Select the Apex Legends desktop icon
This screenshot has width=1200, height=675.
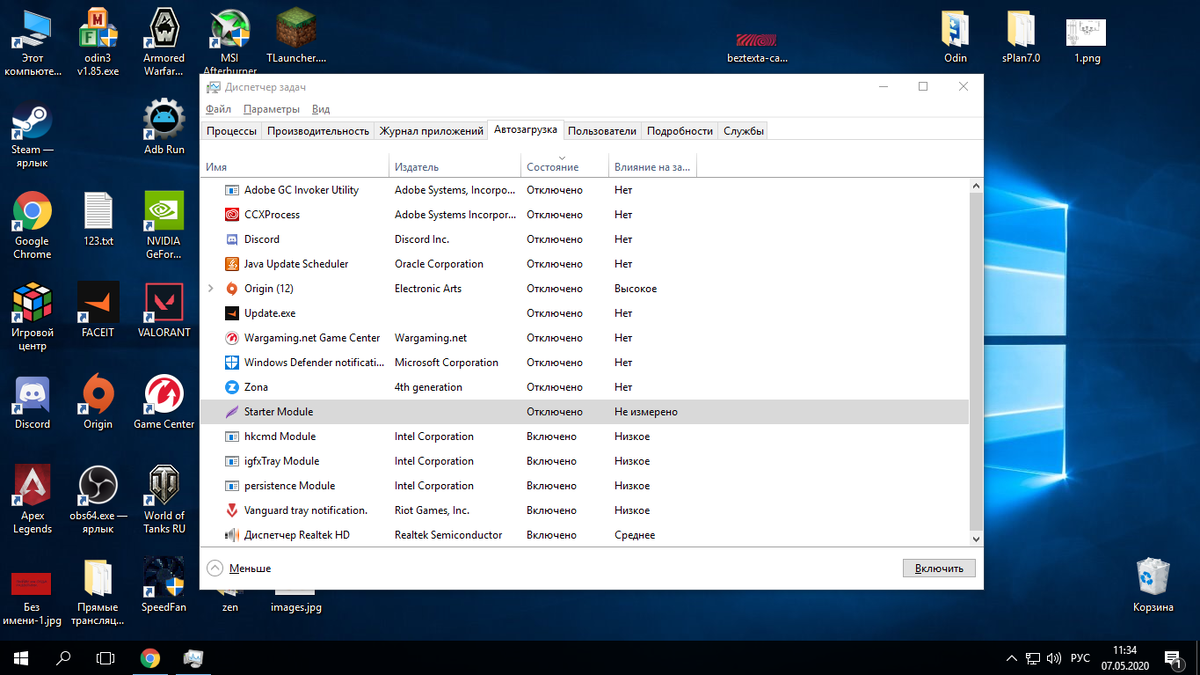(32, 500)
